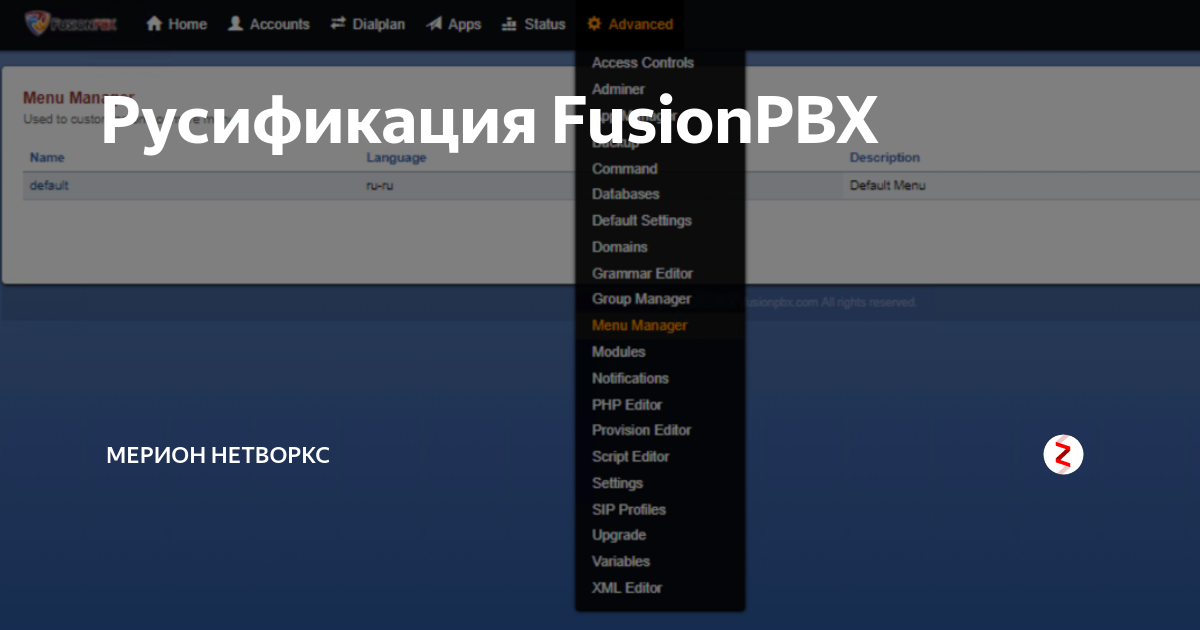Click the paper plane icon beside Apps
This screenshot has height=630, width=1200.
click(434, 24)
